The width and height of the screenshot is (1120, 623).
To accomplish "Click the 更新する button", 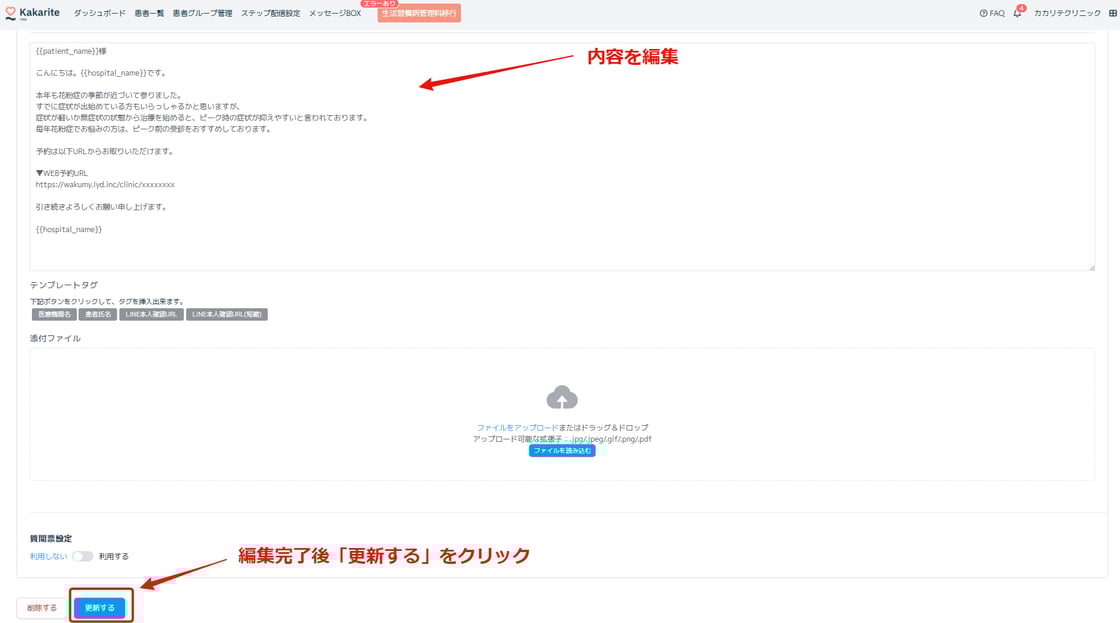I will (100, 607).
